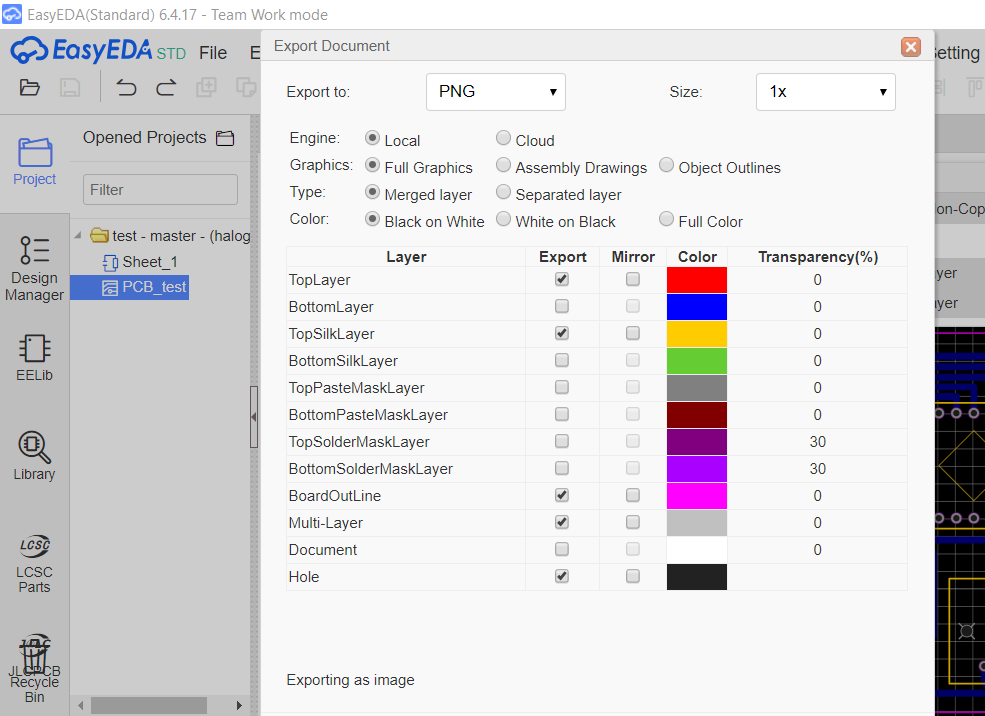Click the folder icon beside Opened Projects

click(x=225, y=138)
